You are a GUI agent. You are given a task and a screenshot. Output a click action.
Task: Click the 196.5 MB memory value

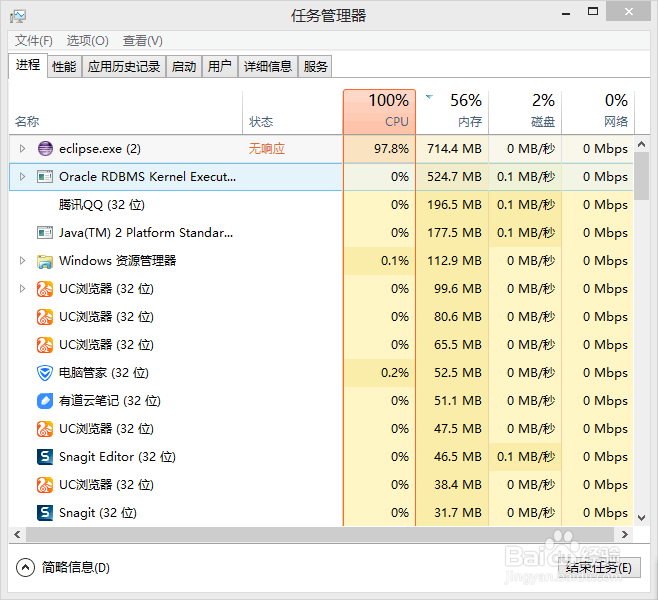point(454,205)
